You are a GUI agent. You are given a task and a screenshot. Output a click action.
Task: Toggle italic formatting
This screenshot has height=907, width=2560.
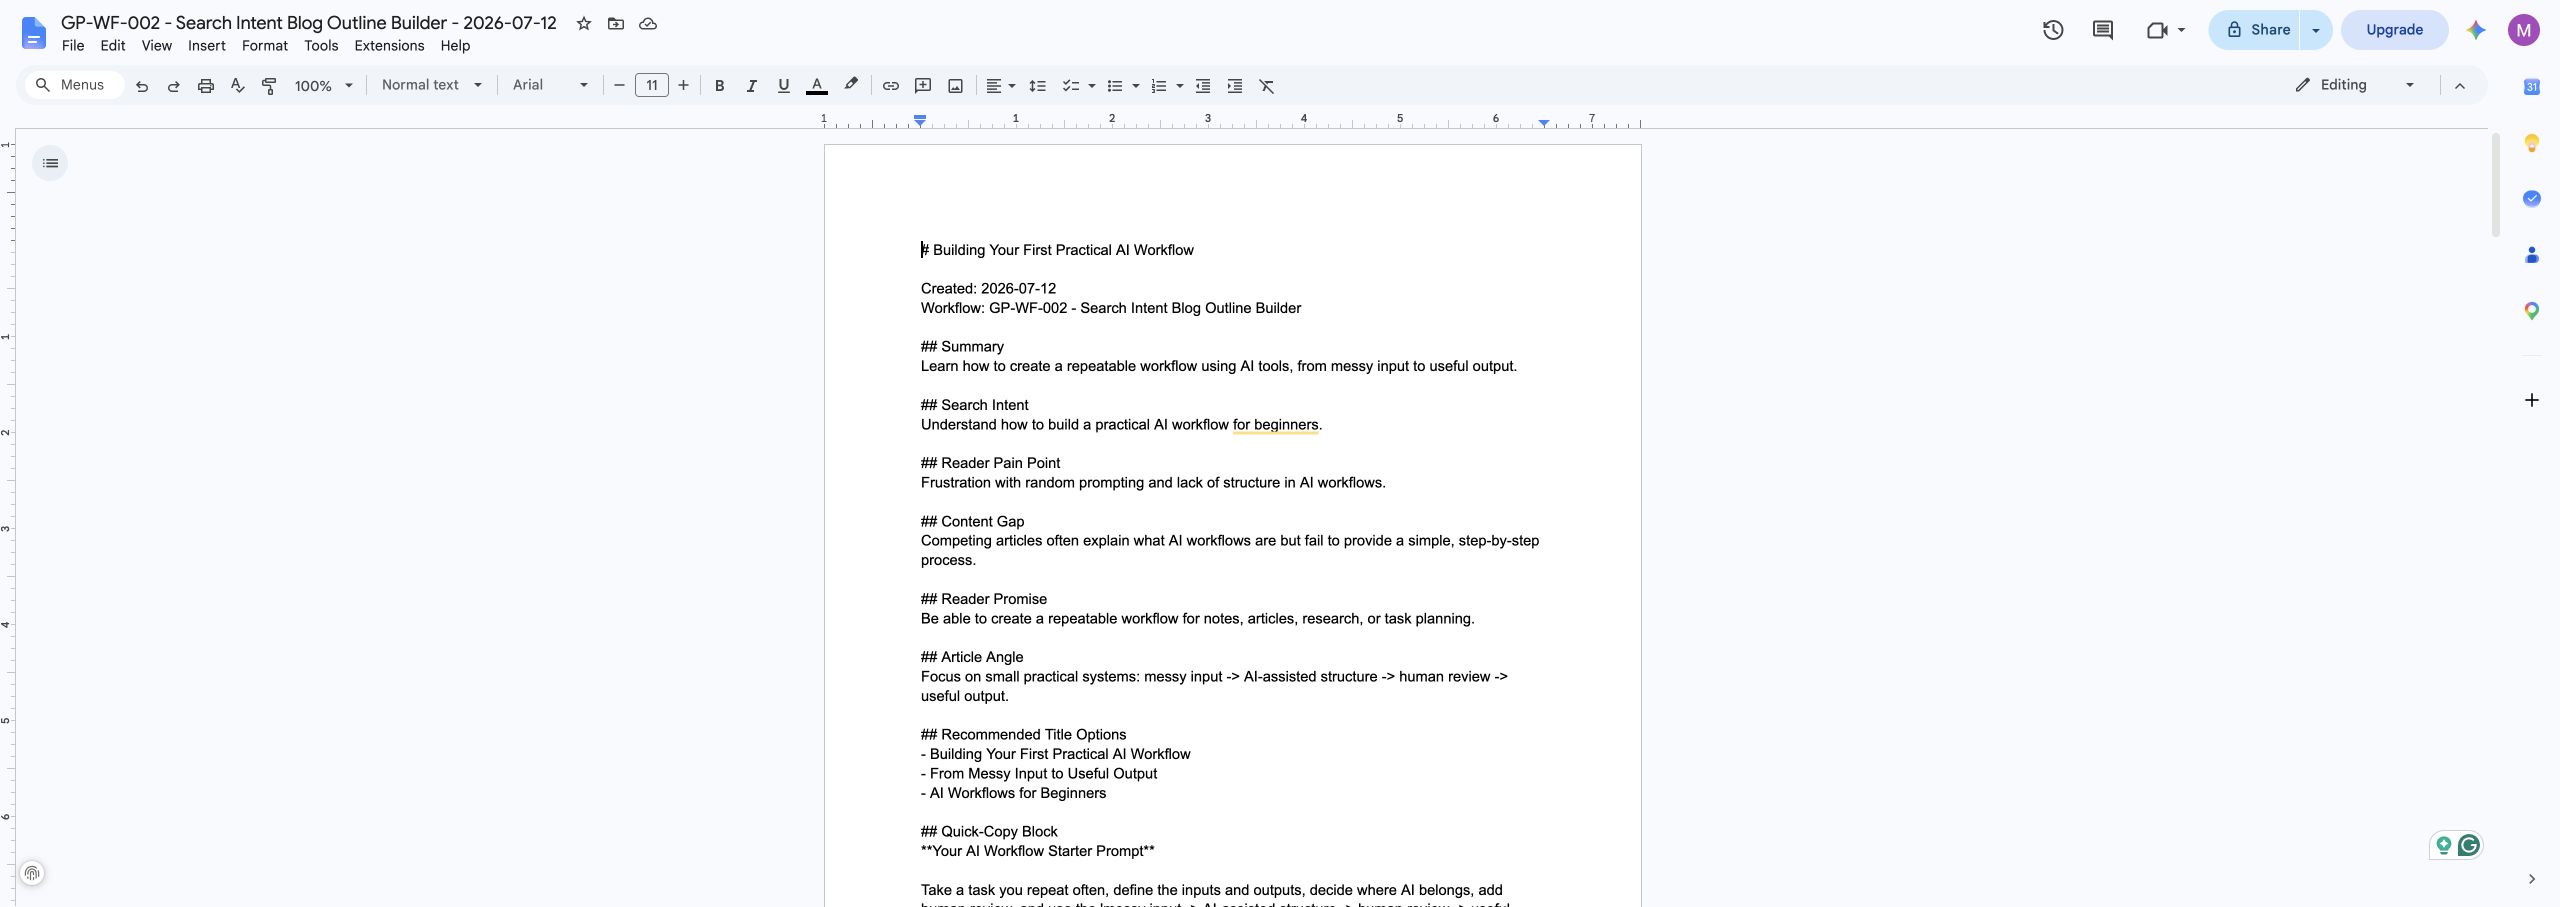[x=751, y=86]
